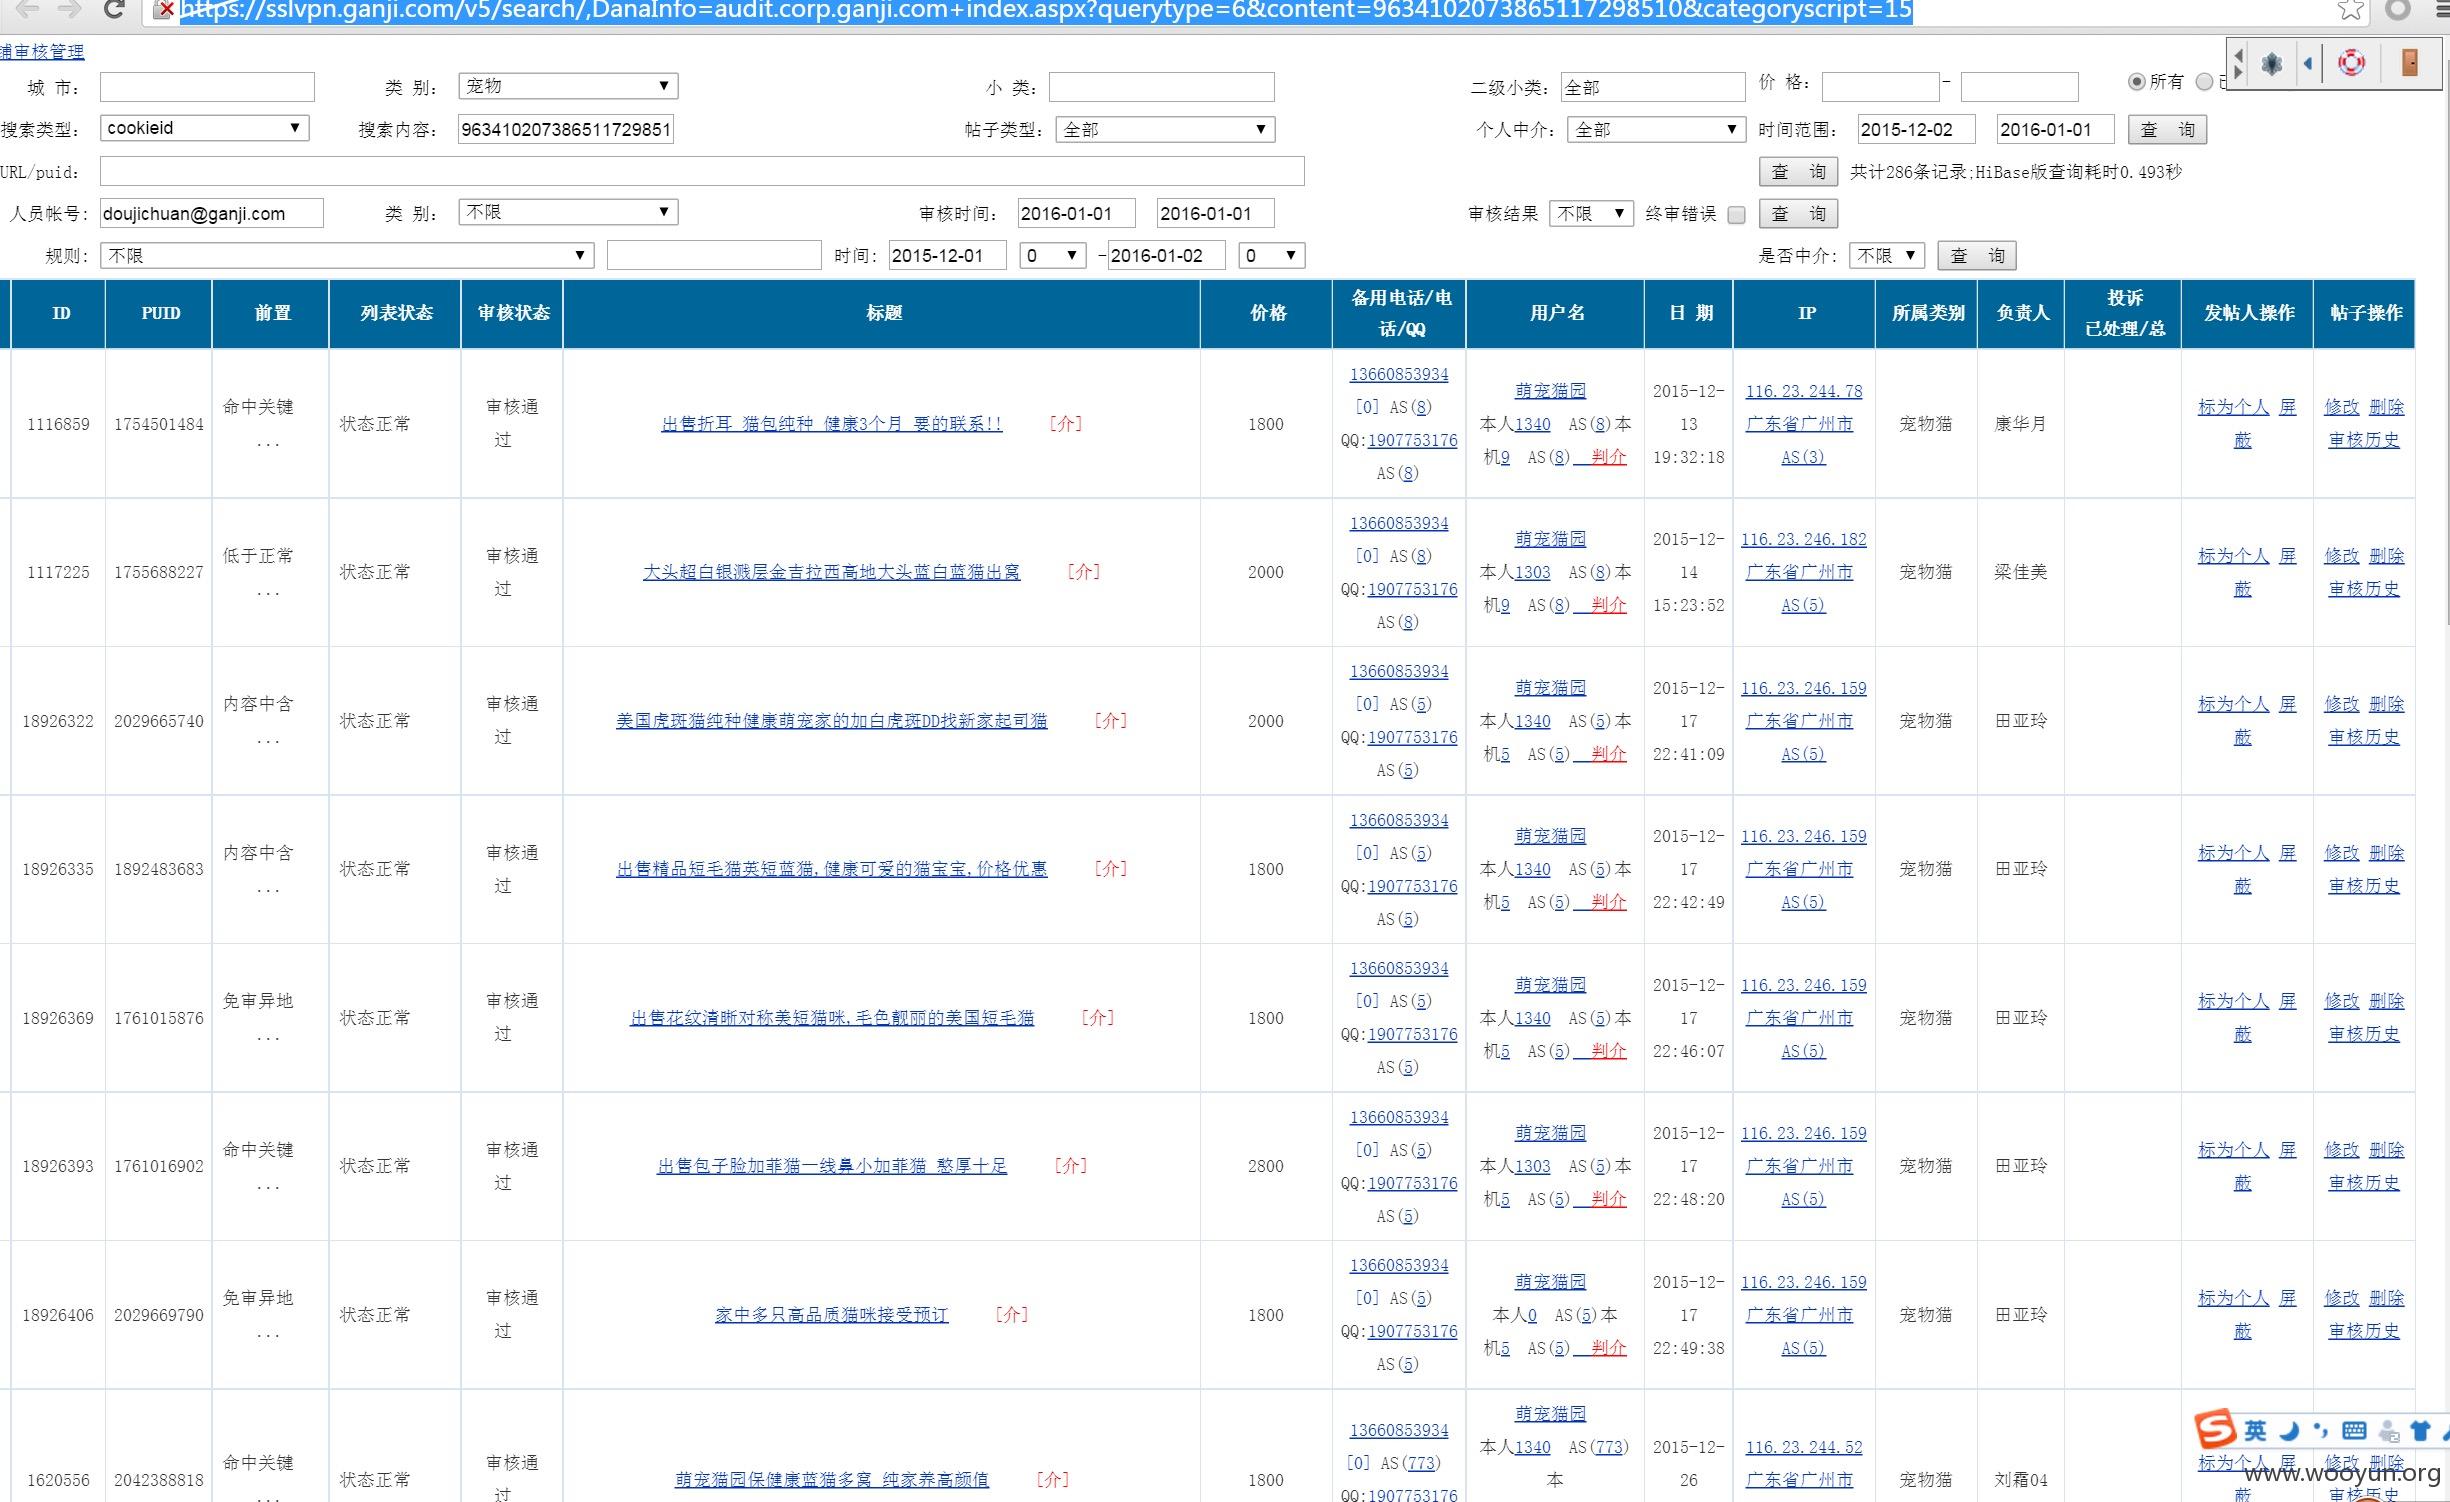
Task: Click IP link 116.23.244.78
Action: point(1803,391)
